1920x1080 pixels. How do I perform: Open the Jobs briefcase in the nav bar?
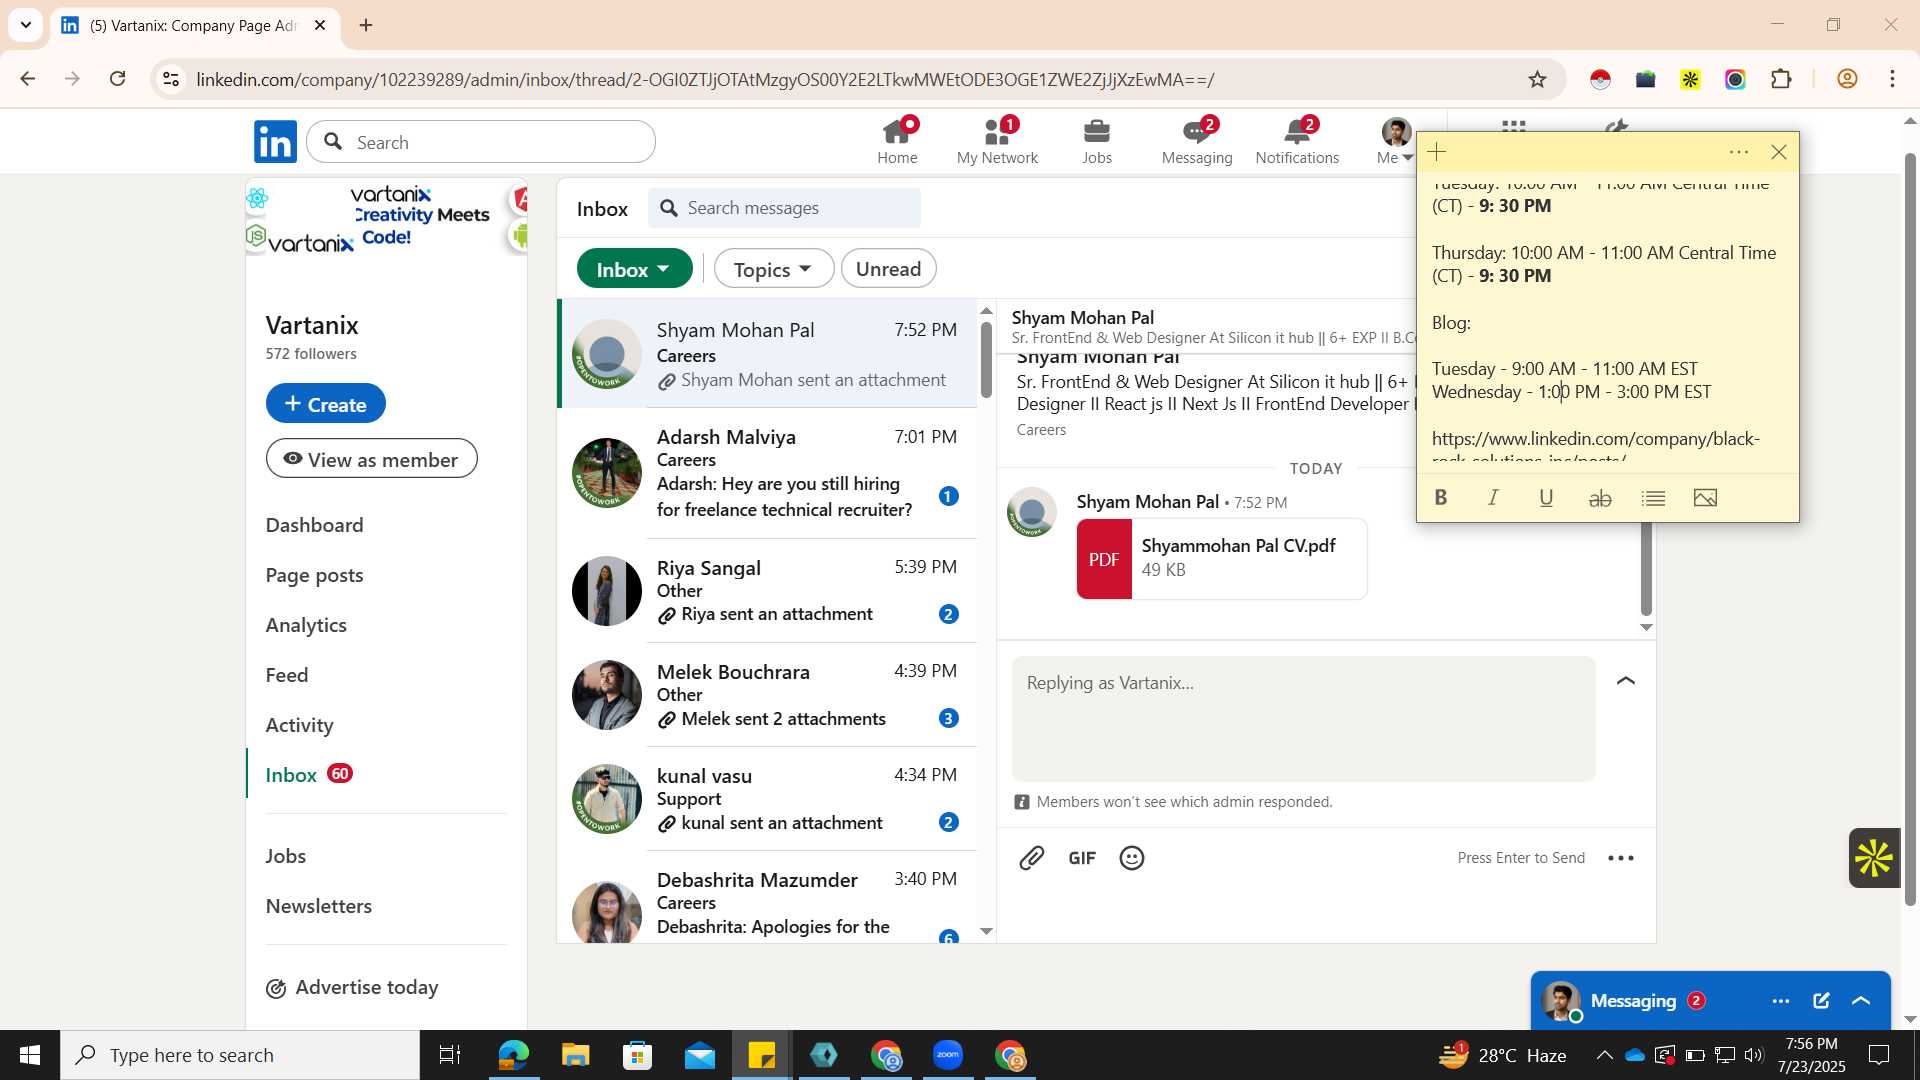pos(1097,141)
